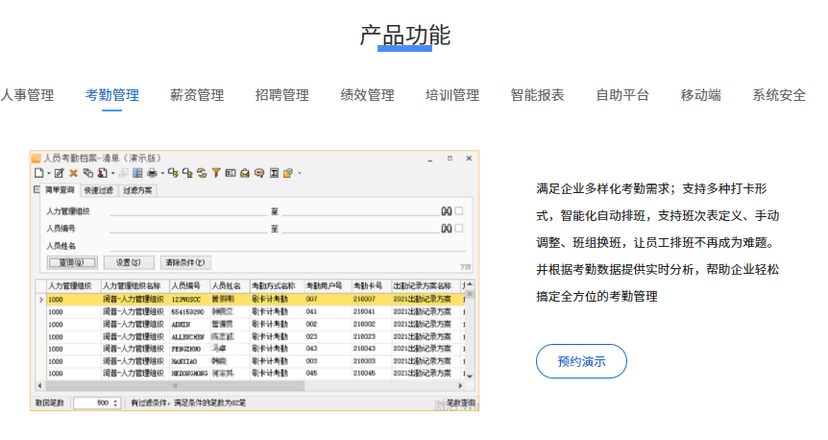Click the down scroll arrow of the grid
The width and height of the screenshot is (828, 440).
(469, 376)
